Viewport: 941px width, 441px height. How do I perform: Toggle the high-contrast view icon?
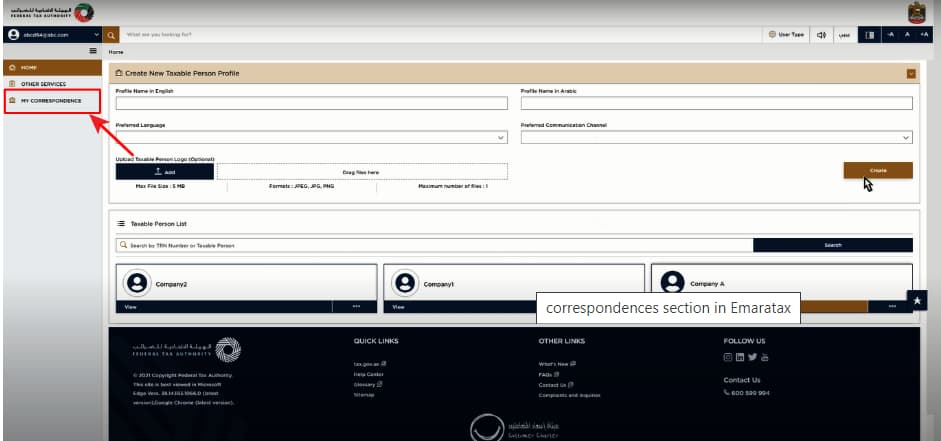click(870, 35)
